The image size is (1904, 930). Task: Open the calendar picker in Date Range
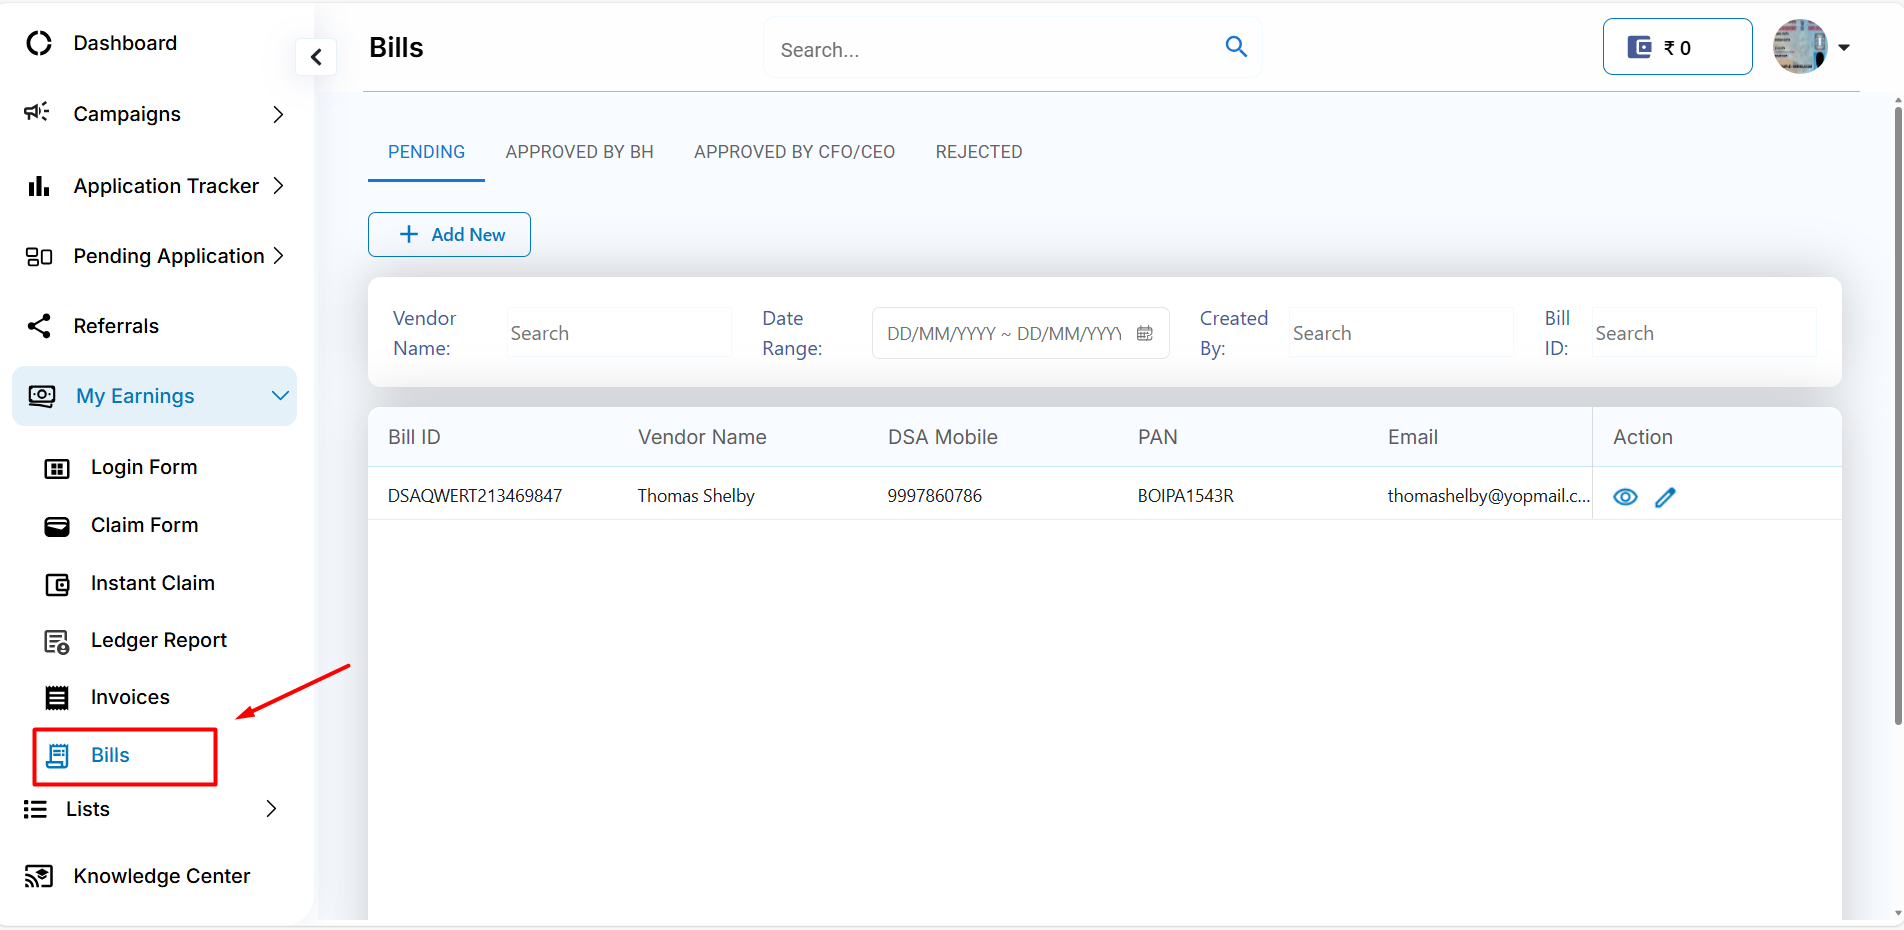pyautogui.click(x=1145, y=334)
